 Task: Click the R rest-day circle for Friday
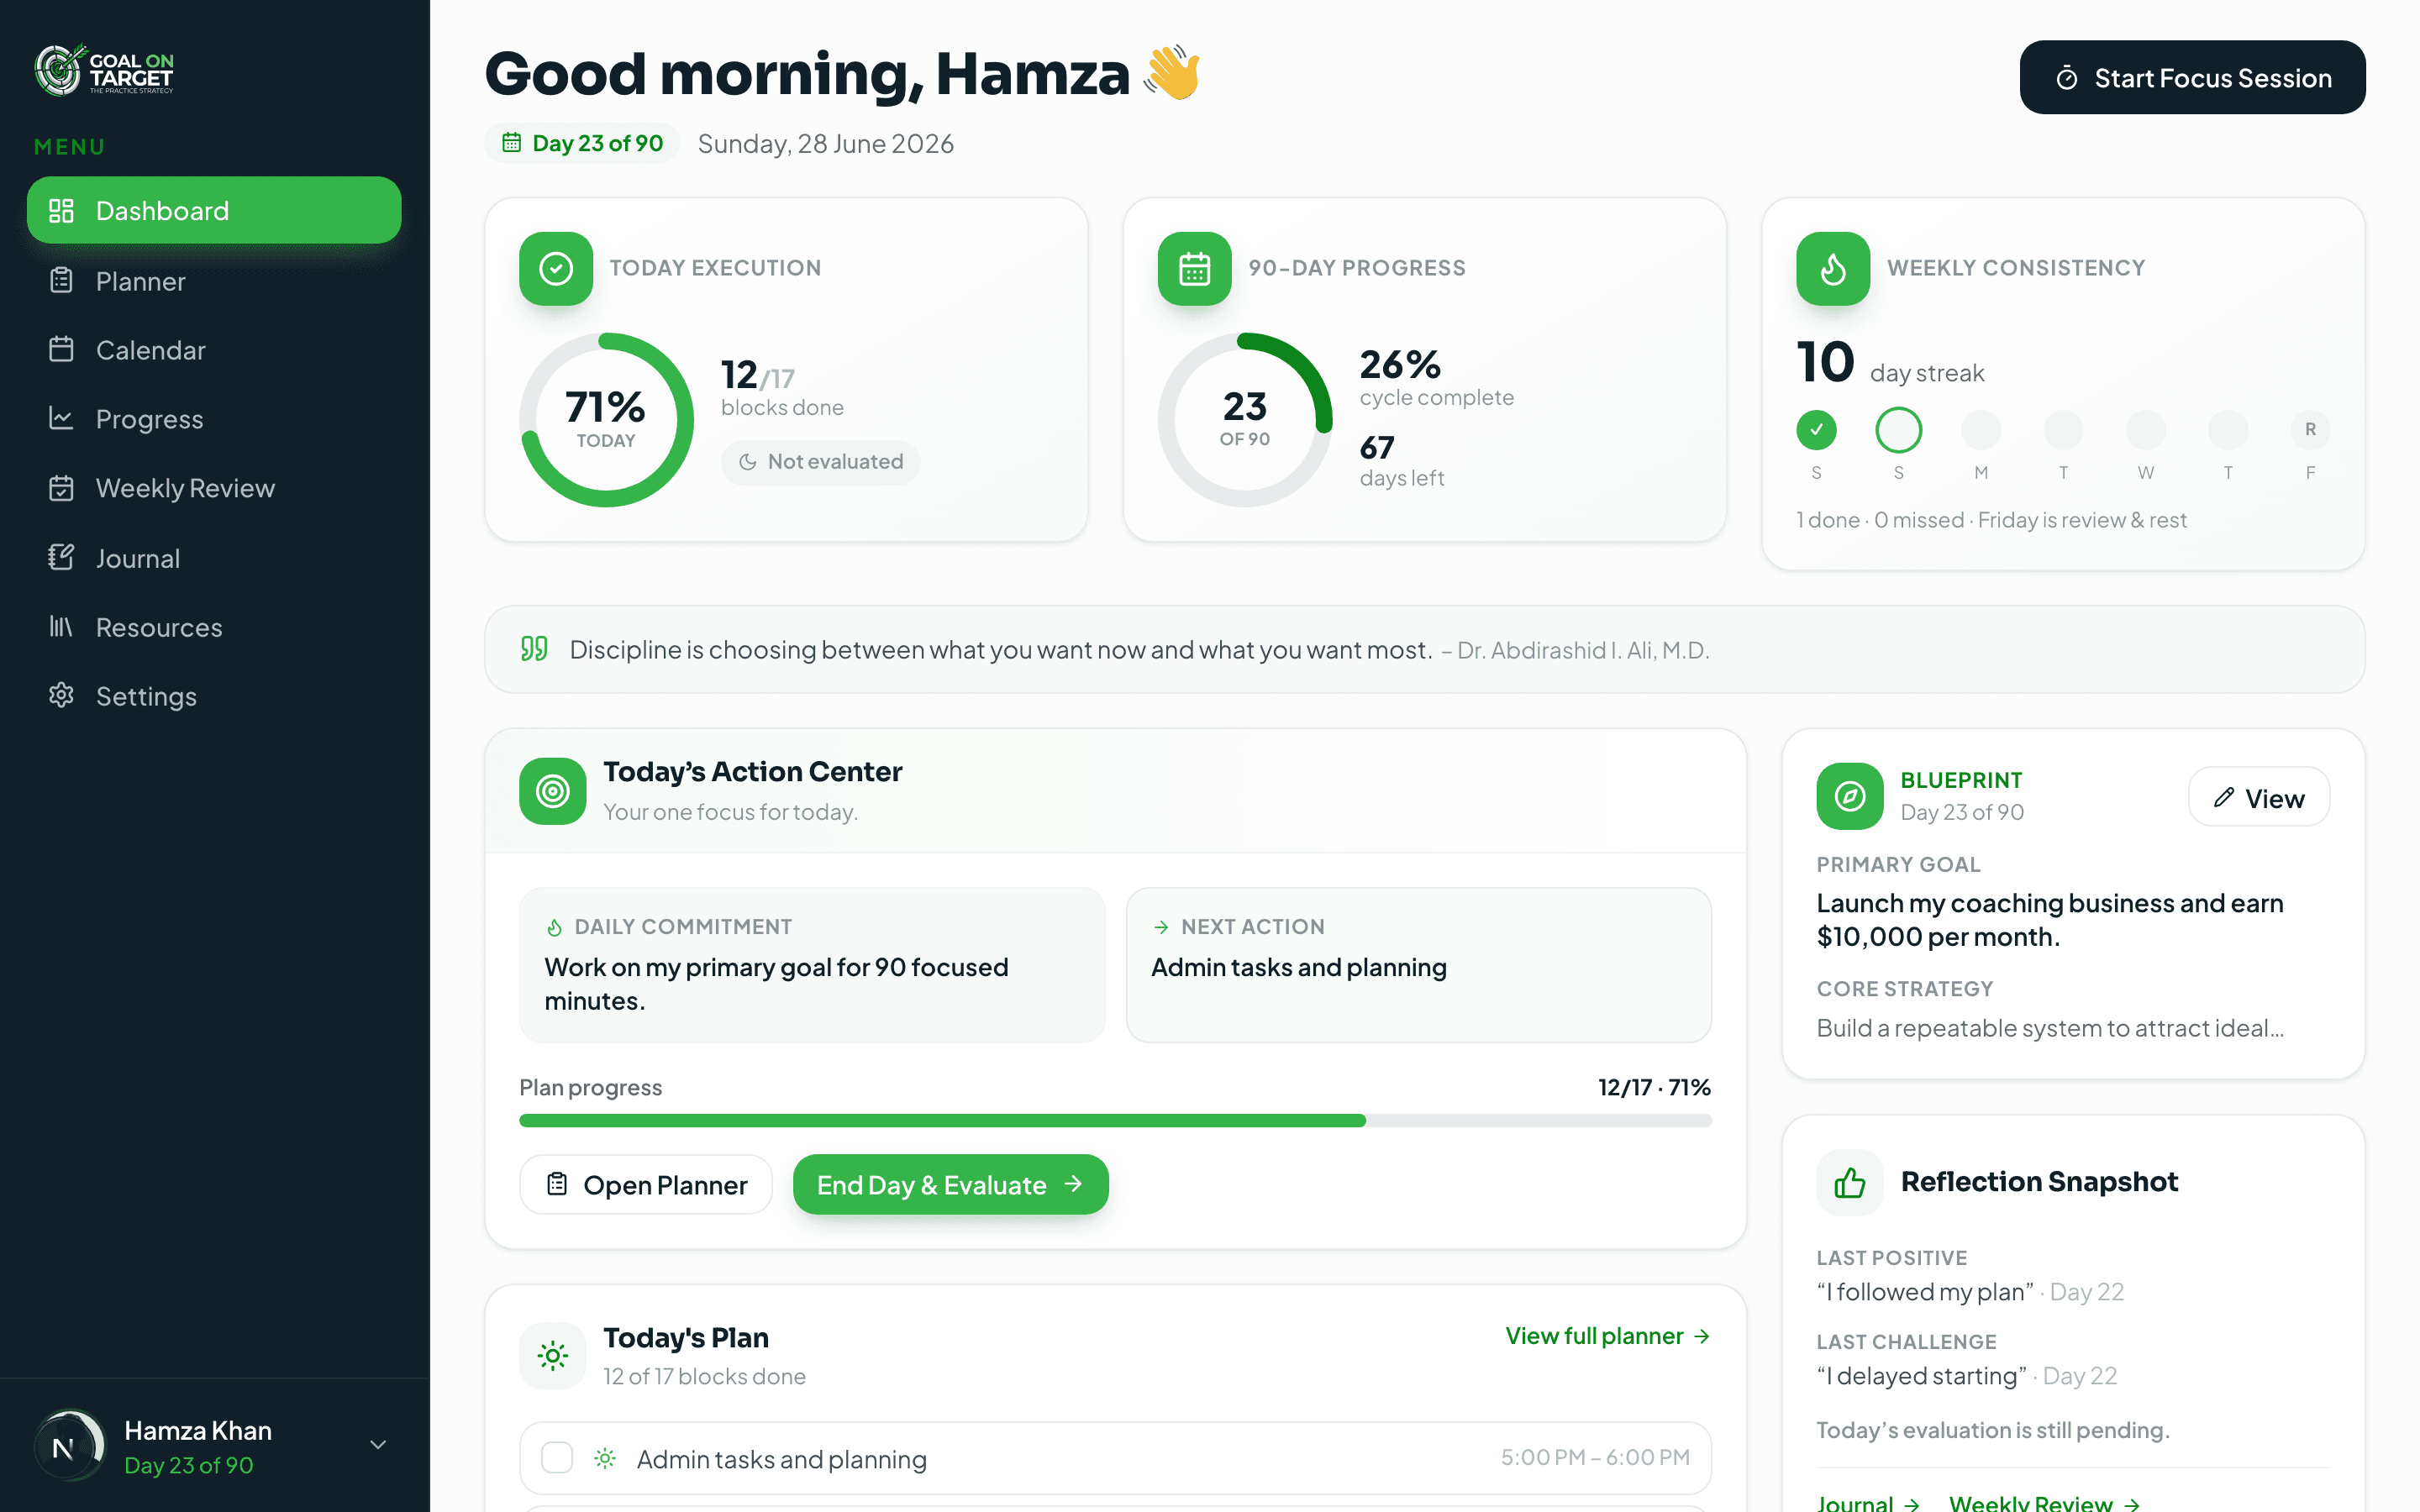(x=2310, y=430)
